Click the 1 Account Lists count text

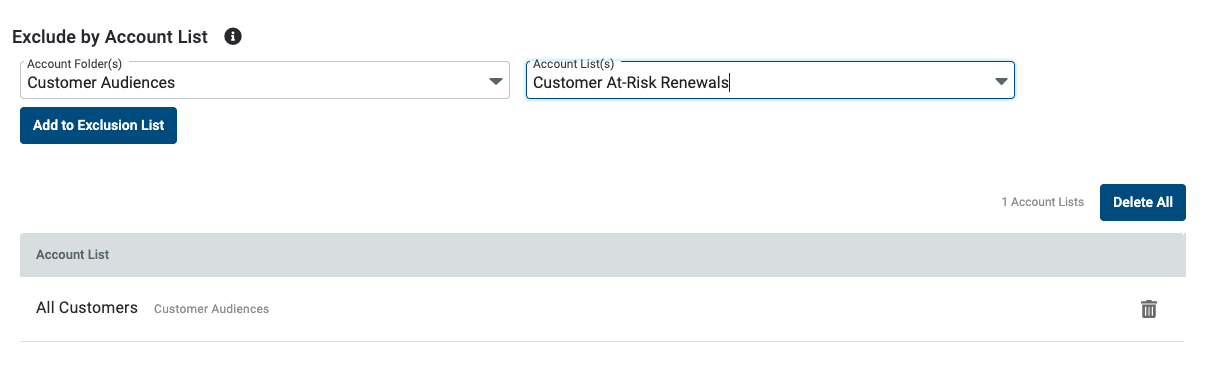tap(1043, 202)
